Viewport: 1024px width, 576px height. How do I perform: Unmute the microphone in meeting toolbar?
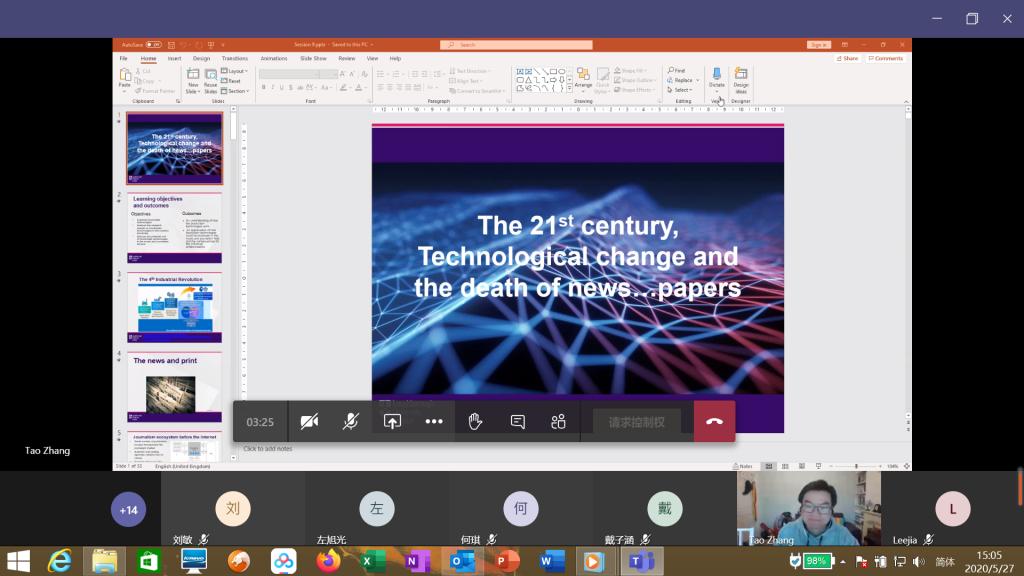point(351,422)
